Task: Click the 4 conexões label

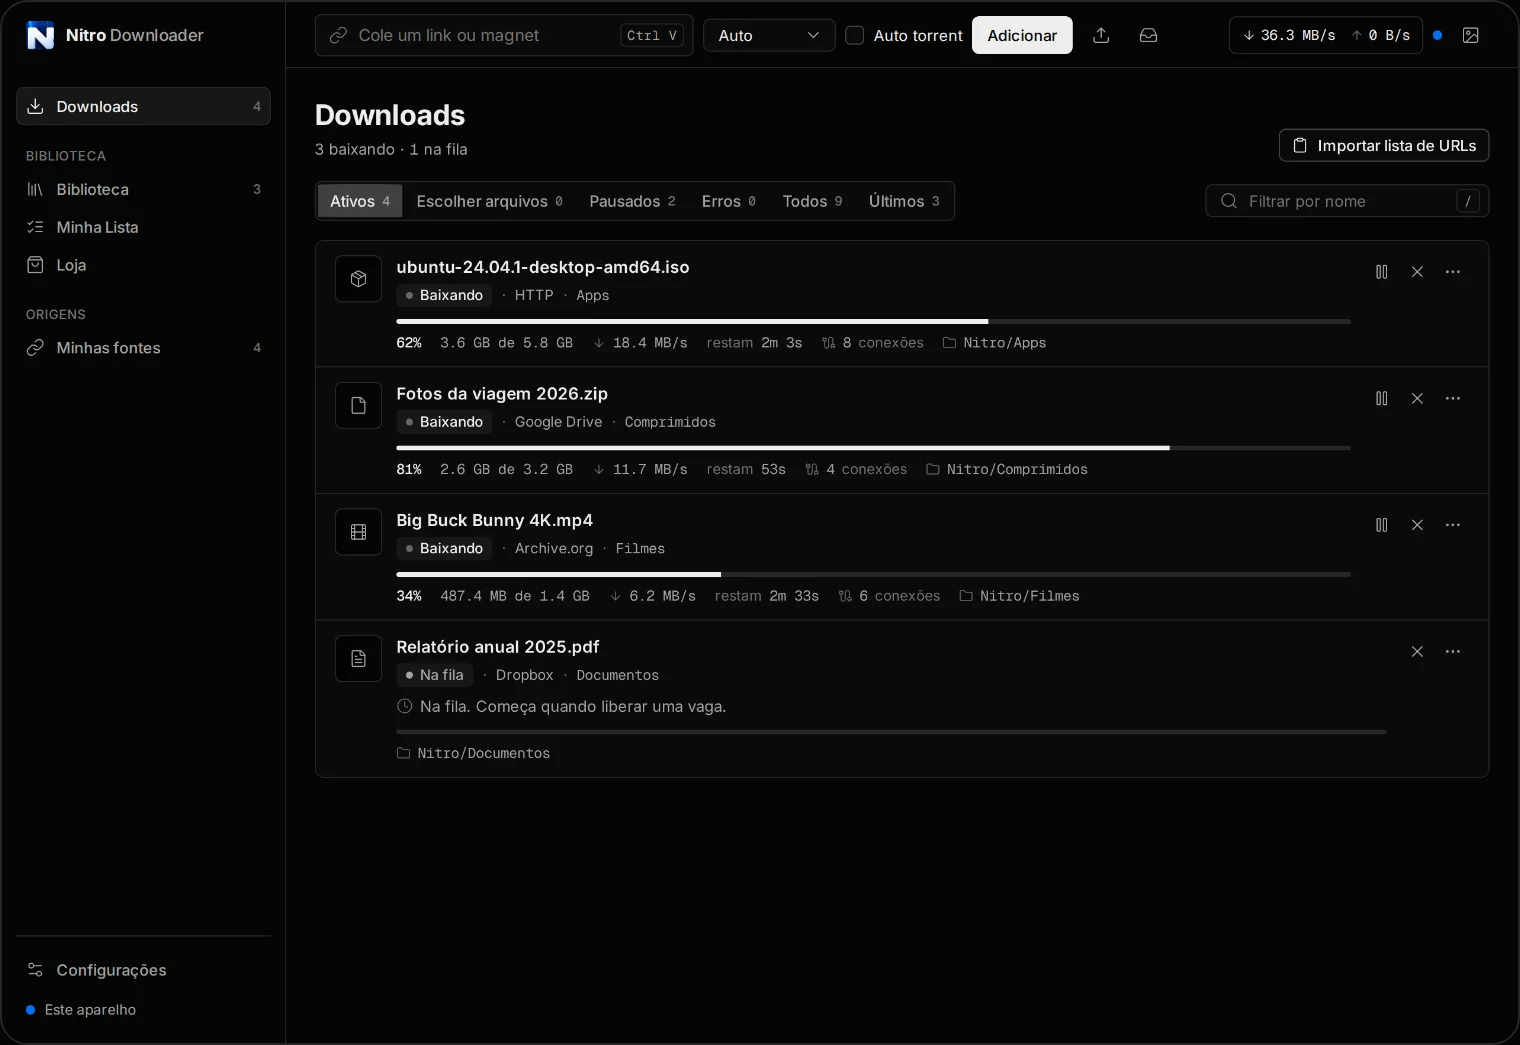Action: [856, 469]
